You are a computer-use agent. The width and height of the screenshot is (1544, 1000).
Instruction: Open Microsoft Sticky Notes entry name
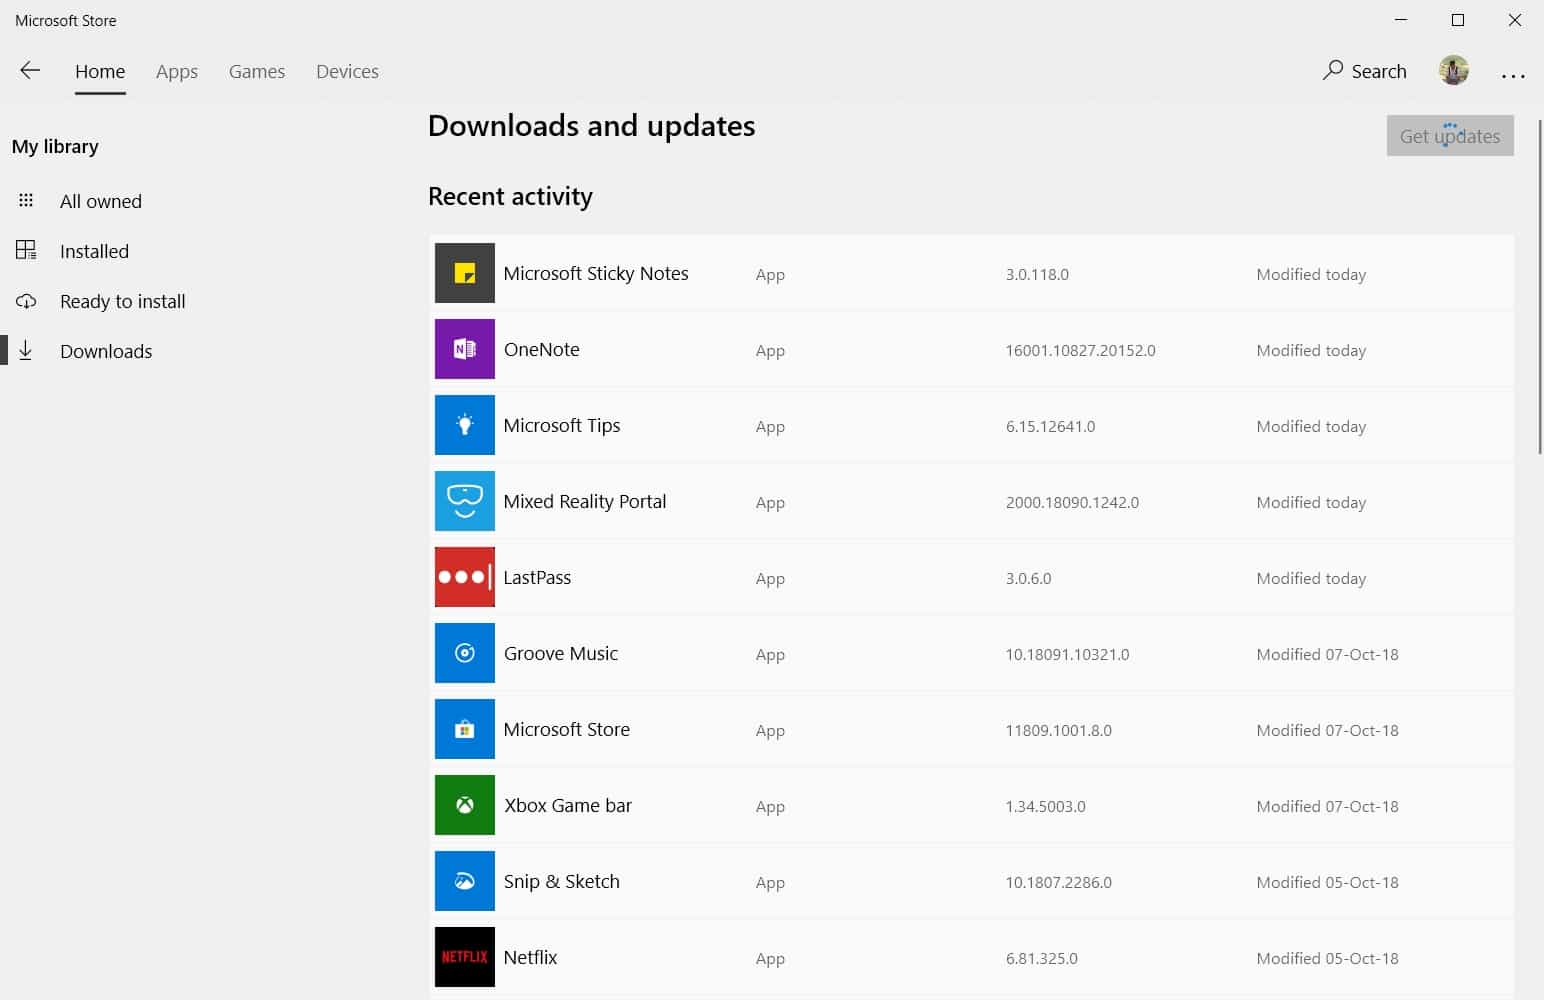[x=596, y=273]
